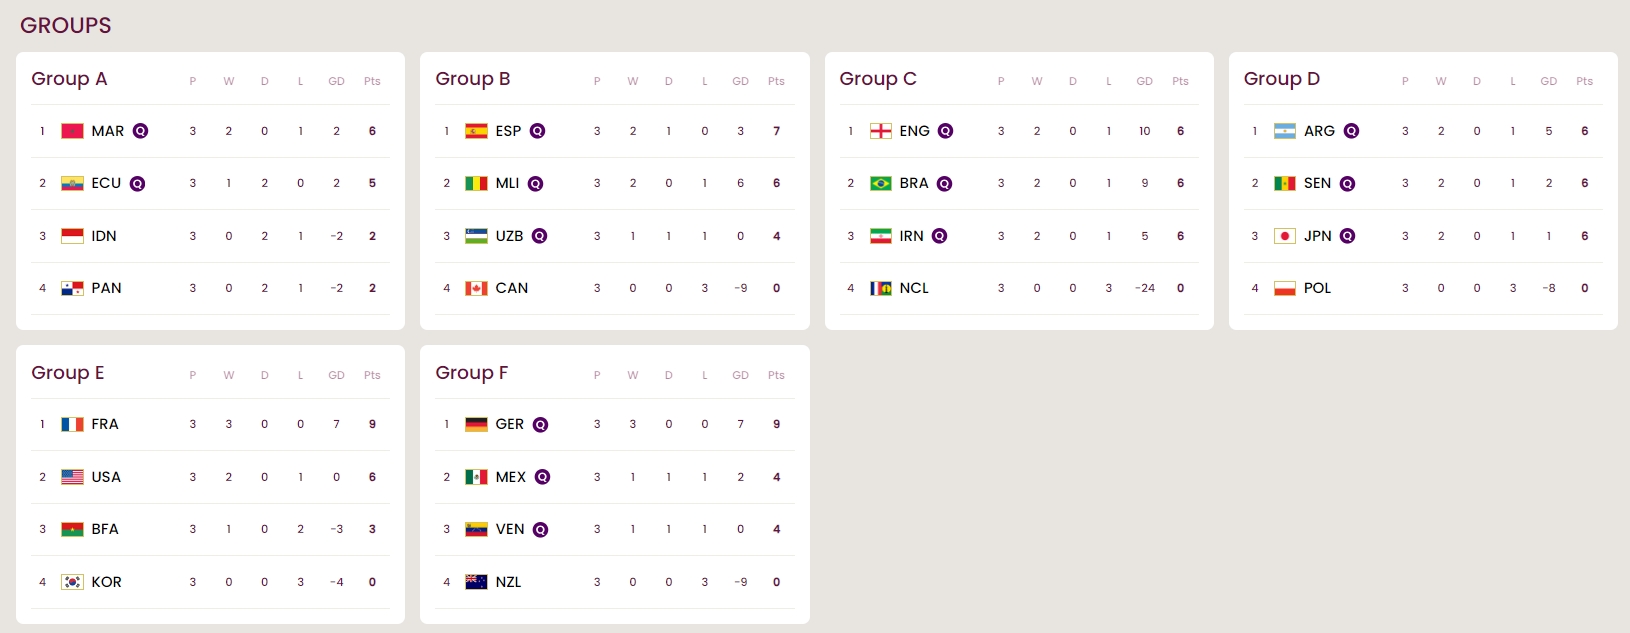This screenshot has width=1630, height=633.
Task: Select the MEX team name in Group F
Action: point(510,477)
